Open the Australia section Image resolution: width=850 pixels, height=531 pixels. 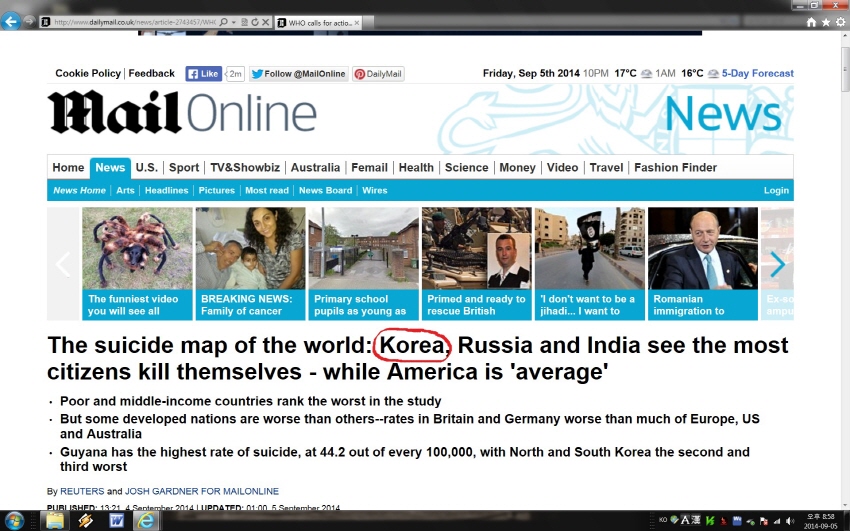pyautogui.click(x=315, y=167)
